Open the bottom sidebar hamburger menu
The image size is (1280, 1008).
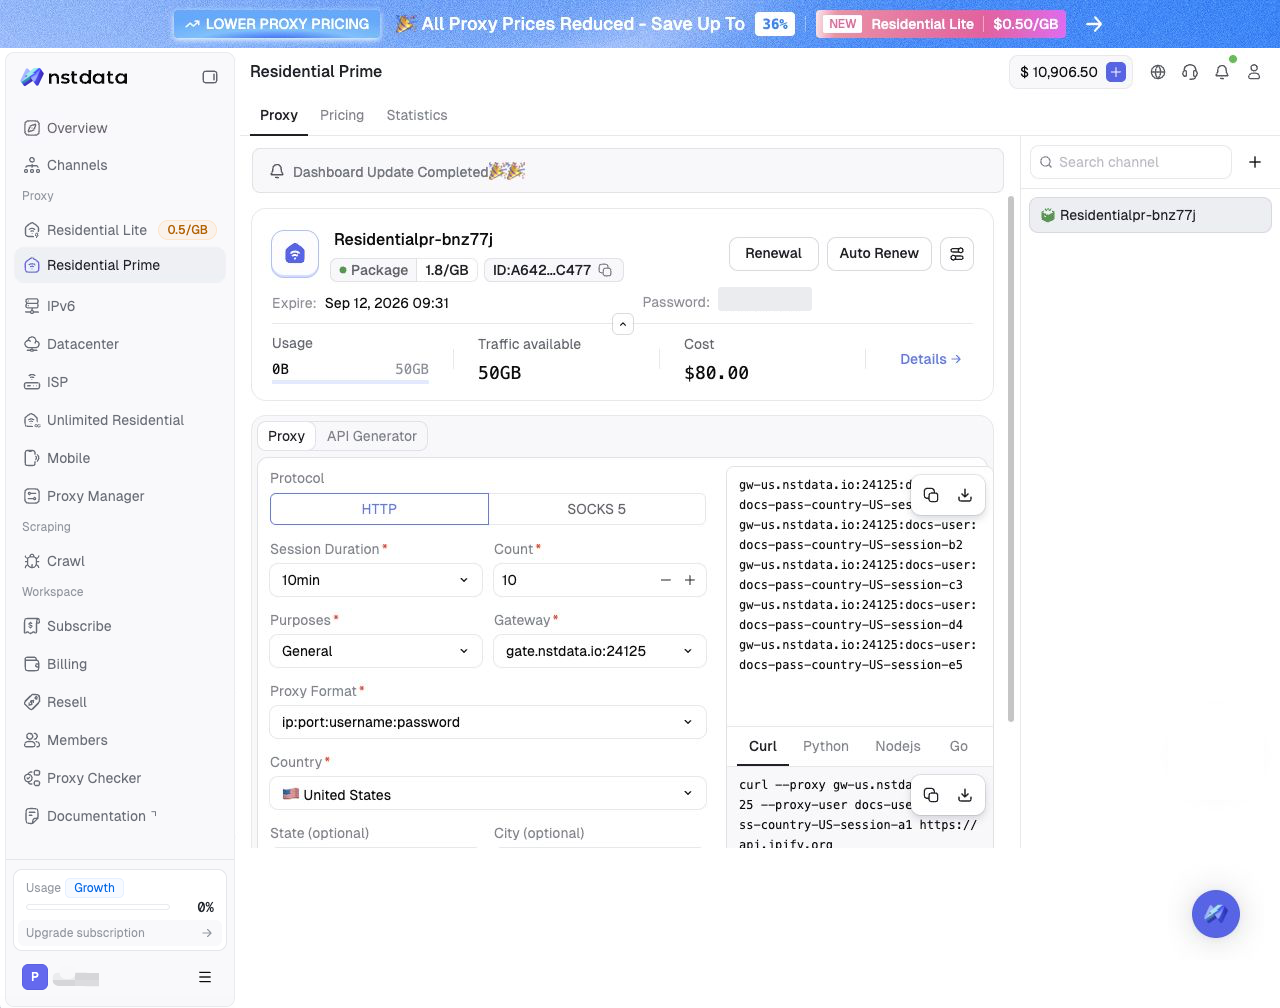click(205, 977)
